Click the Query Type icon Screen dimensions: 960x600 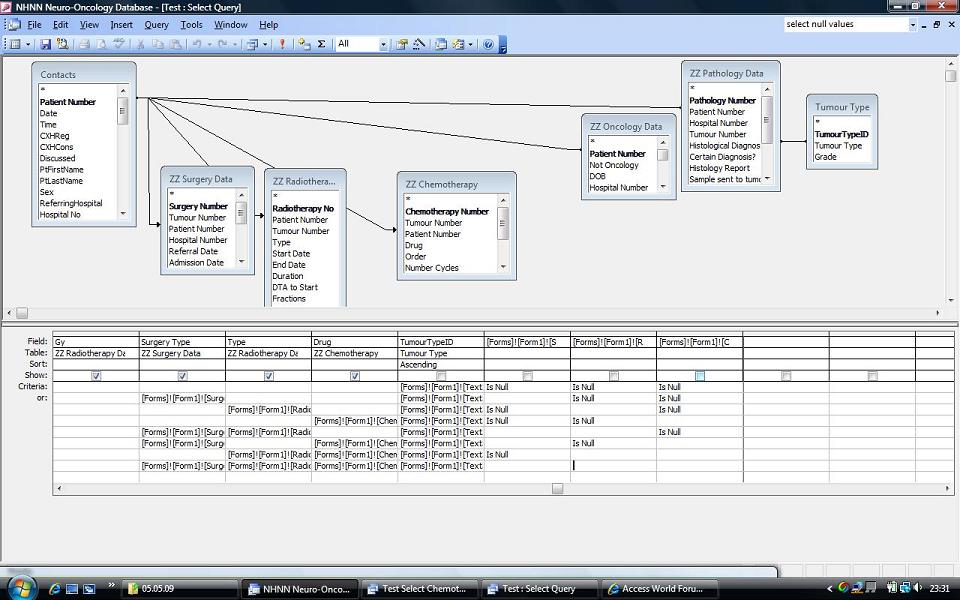pyautogui.click(x=252, y=44)
